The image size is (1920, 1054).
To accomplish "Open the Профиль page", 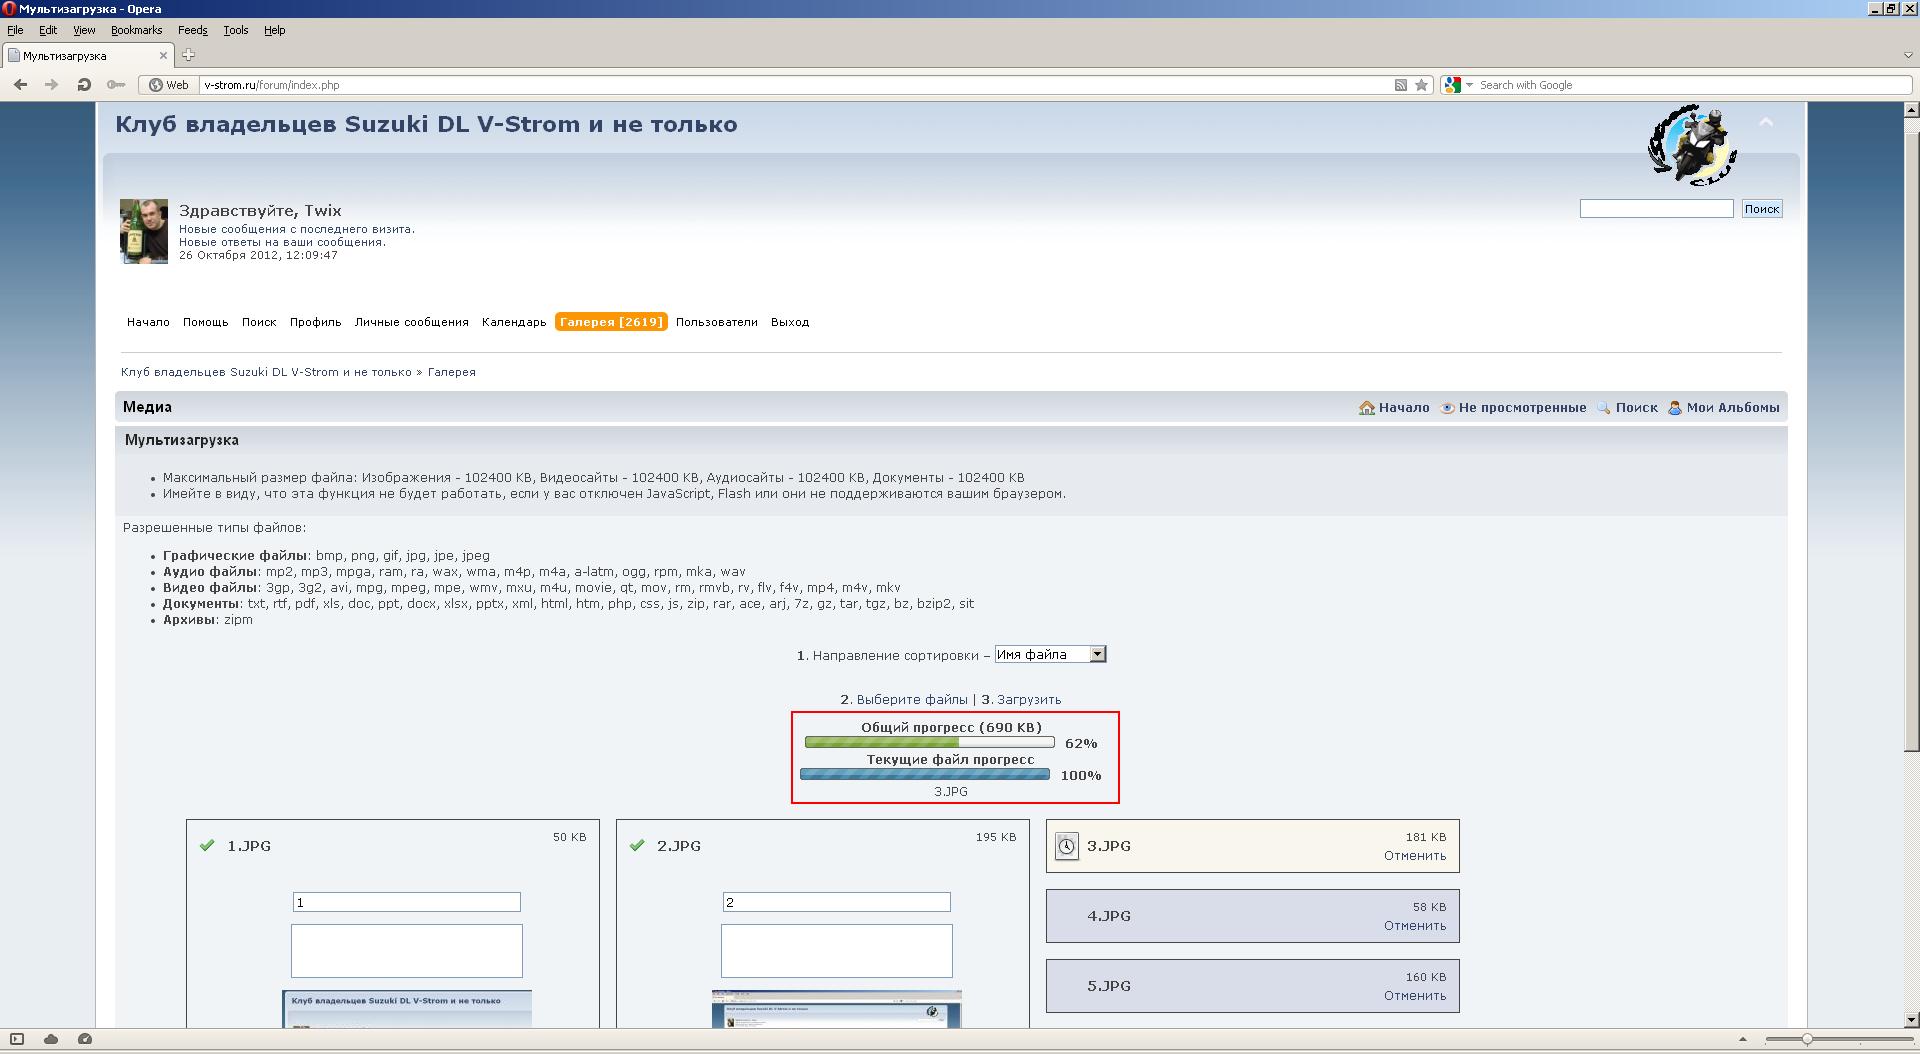I will [315, 322].
